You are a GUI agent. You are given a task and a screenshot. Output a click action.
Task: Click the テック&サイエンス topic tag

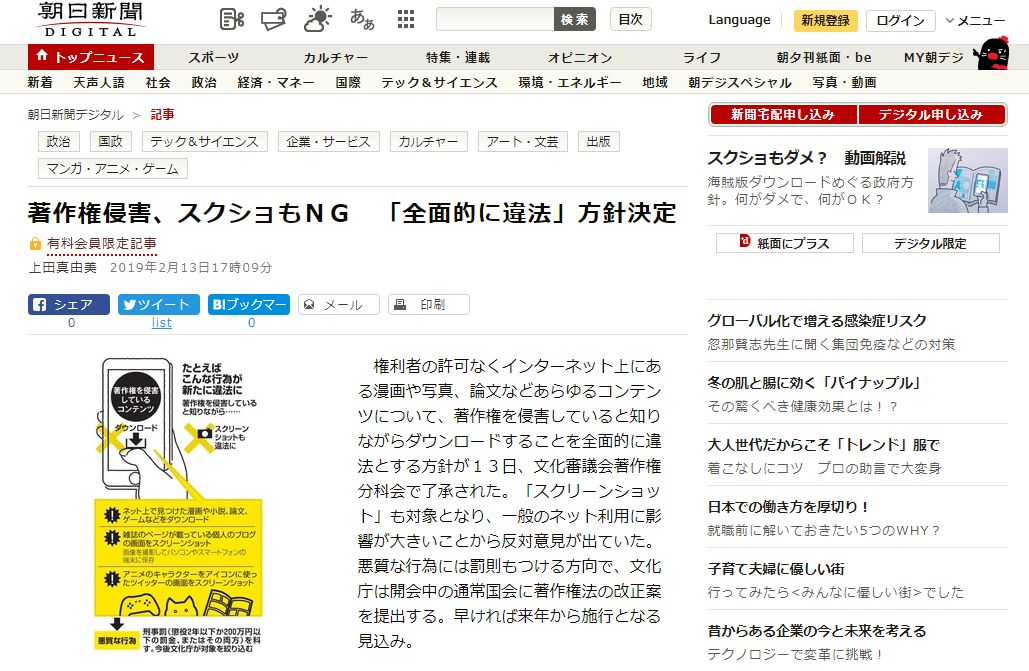[x=205, y=141]
